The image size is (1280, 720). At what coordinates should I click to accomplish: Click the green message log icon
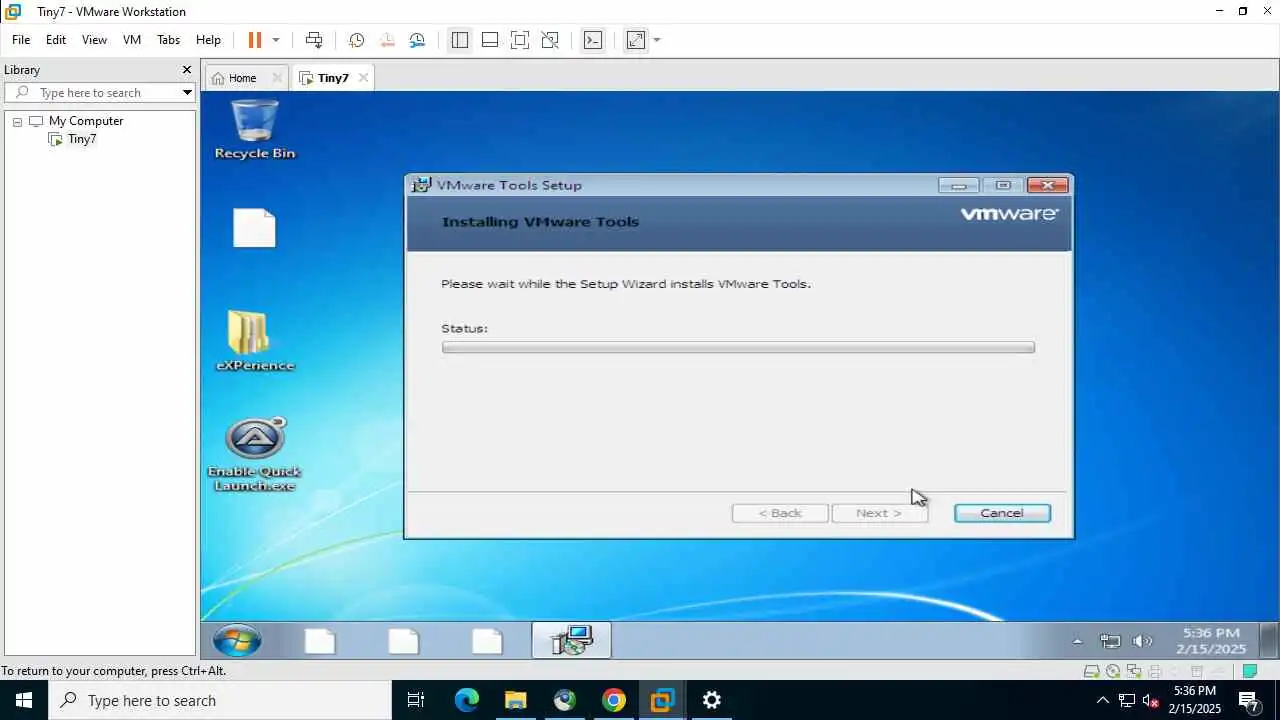coord(1249,671)
